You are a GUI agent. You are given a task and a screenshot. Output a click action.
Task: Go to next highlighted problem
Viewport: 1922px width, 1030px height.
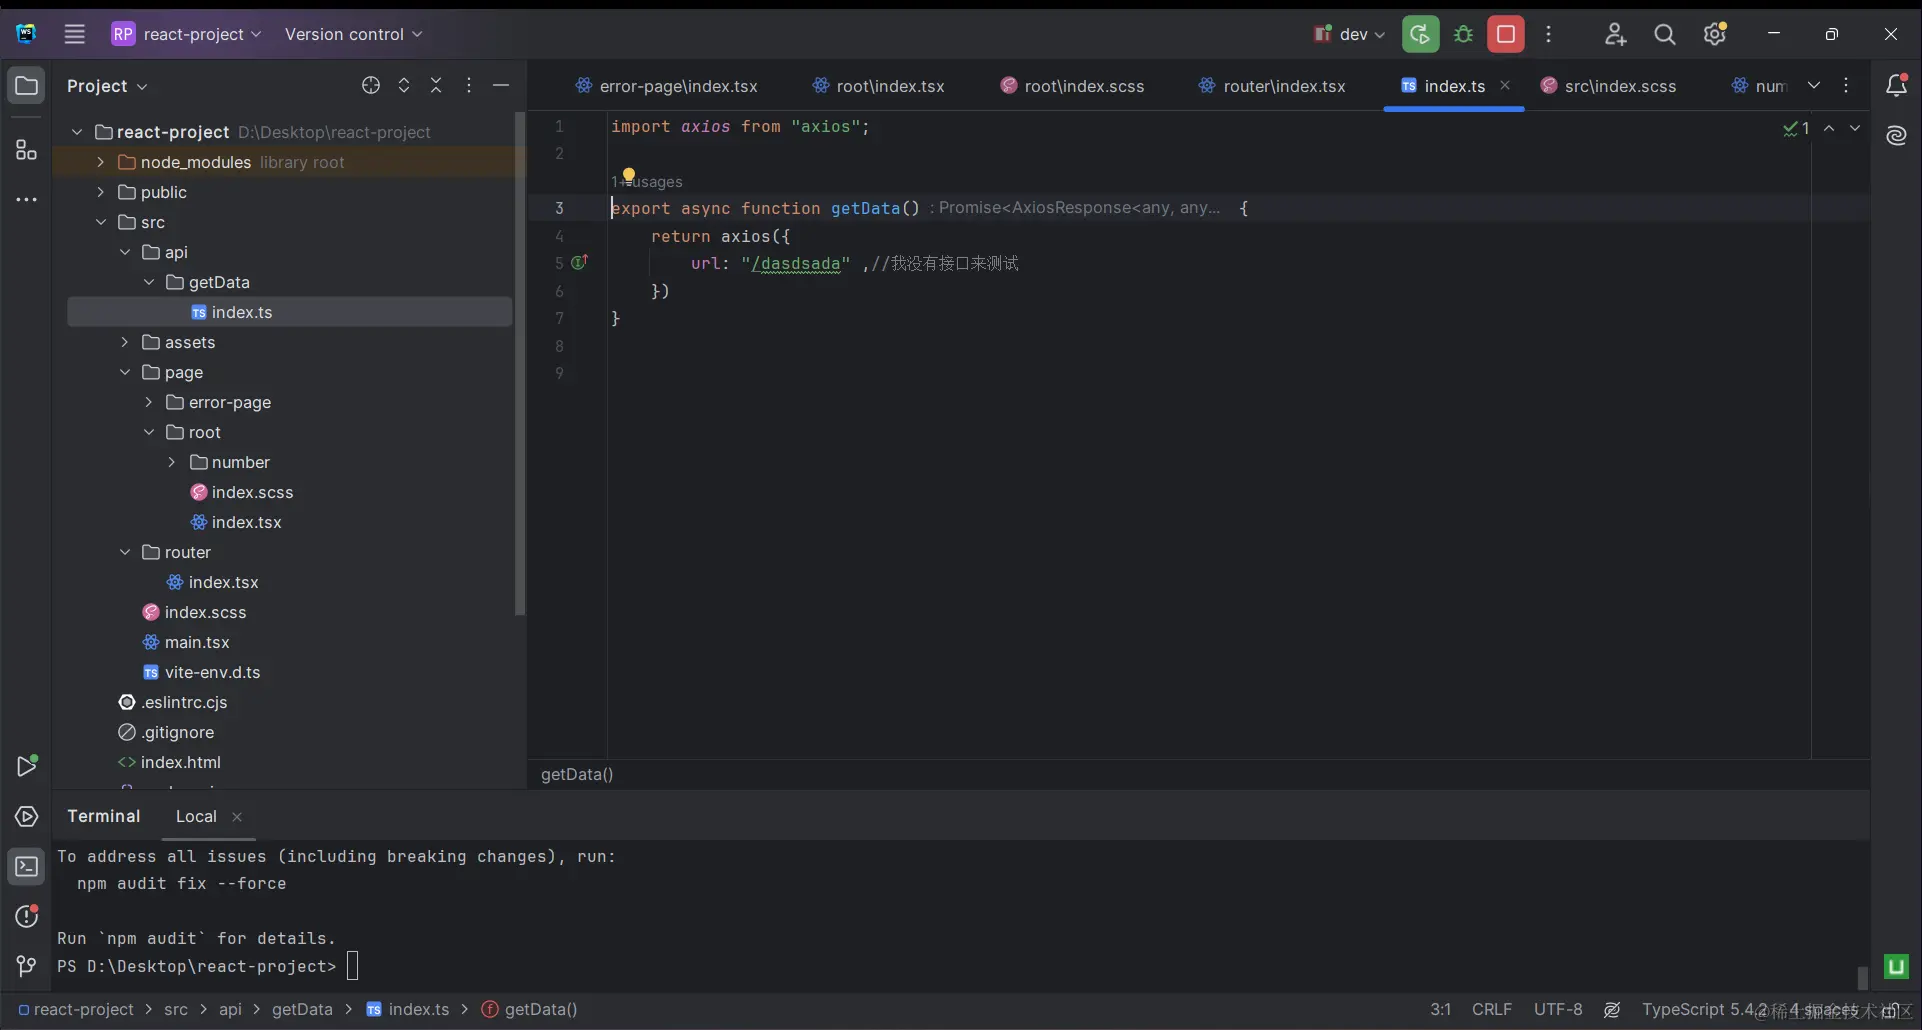coord(1855,128)
